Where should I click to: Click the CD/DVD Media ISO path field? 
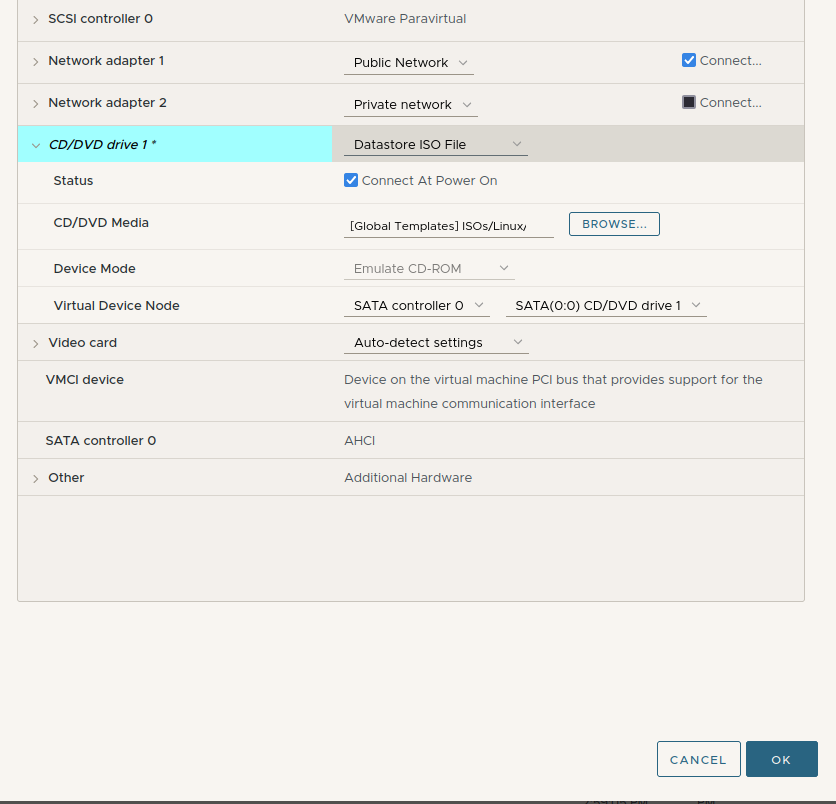447,227
